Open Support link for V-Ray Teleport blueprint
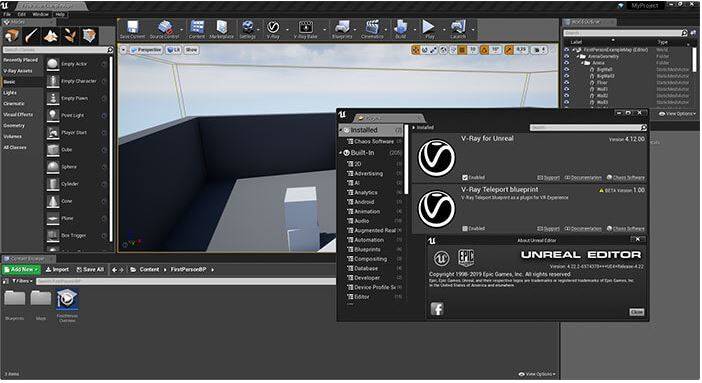This screenshot has height=383, width=702. point(548,228)
